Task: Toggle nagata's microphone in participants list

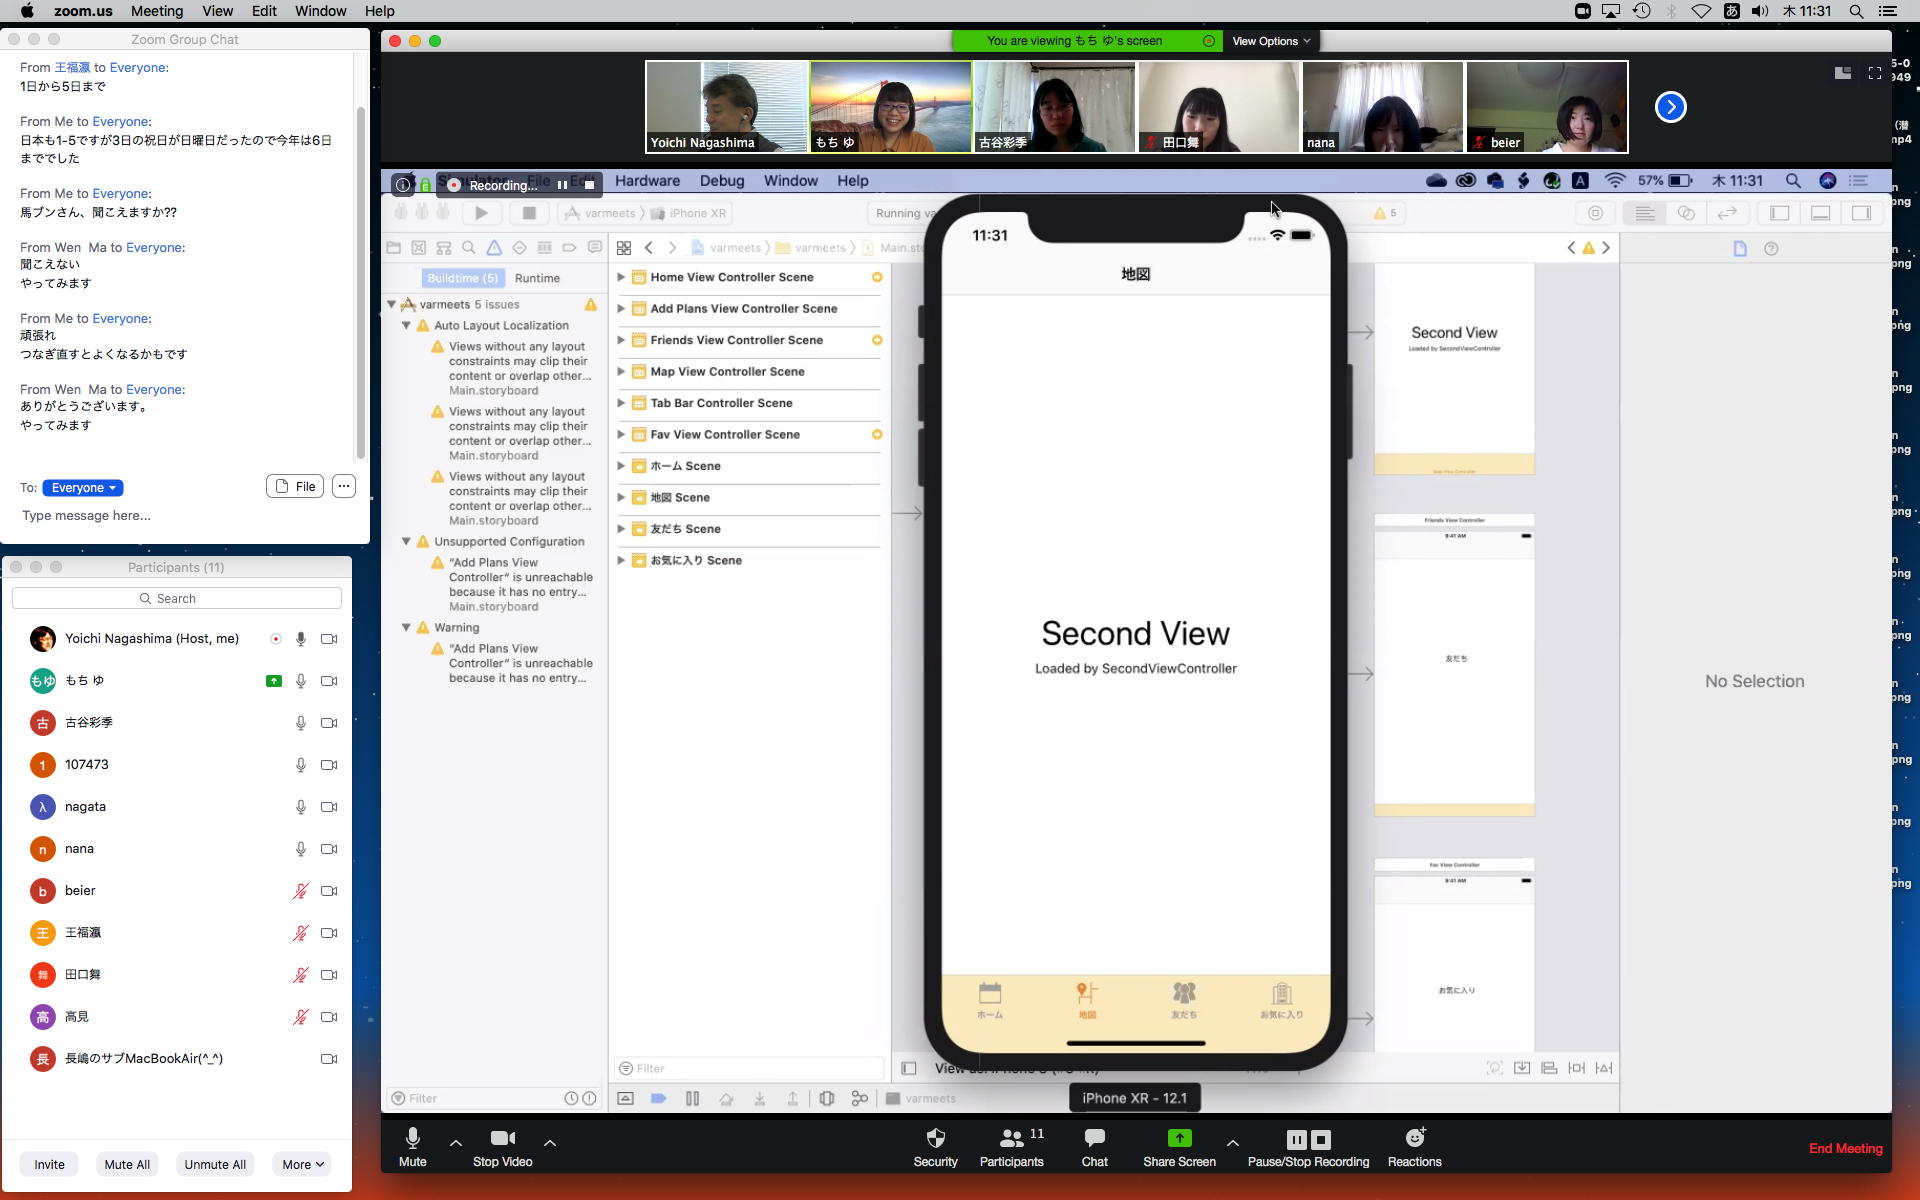Action: (300, 807)
